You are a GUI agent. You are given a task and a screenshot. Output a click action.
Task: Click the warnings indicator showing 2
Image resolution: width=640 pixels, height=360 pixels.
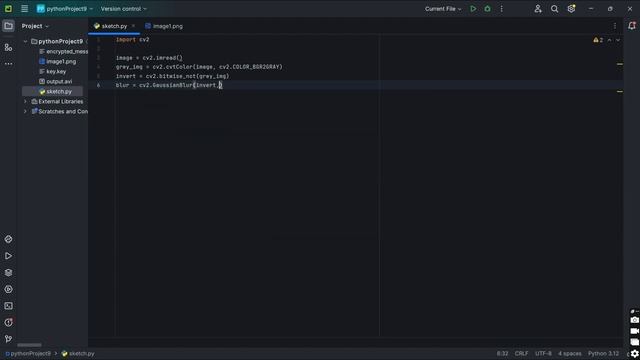pos(598,40)
